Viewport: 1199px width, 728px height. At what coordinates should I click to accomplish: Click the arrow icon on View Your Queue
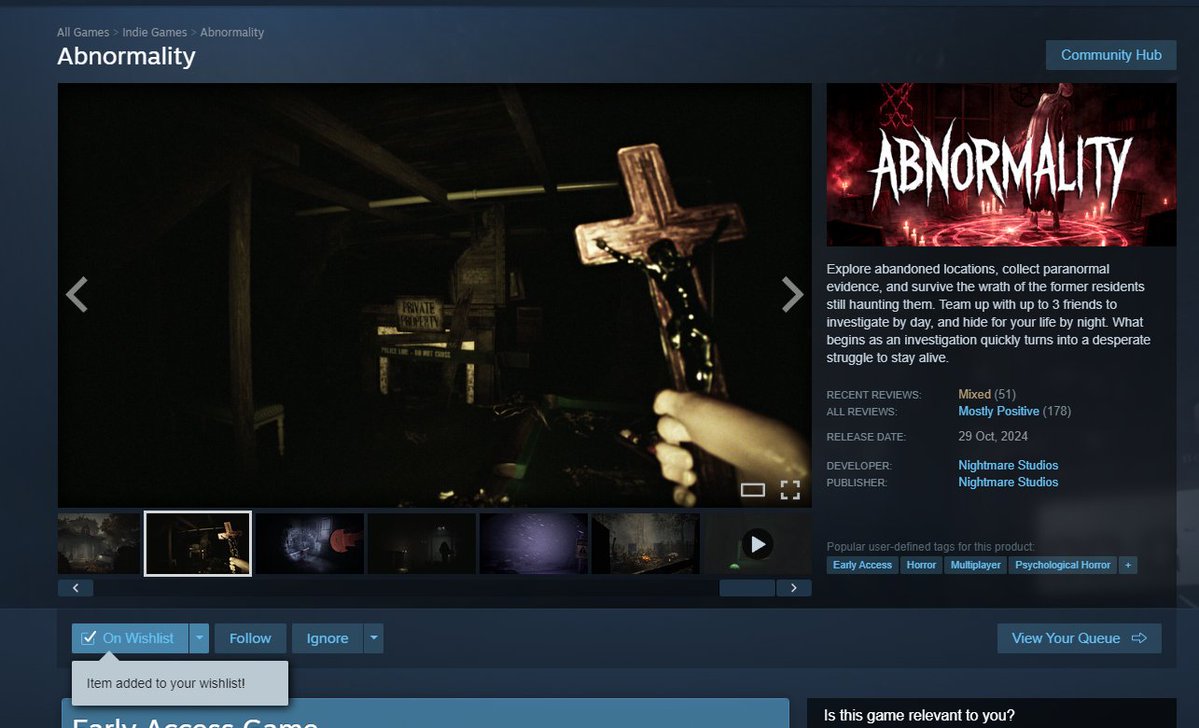click(x=1139, y=638)
